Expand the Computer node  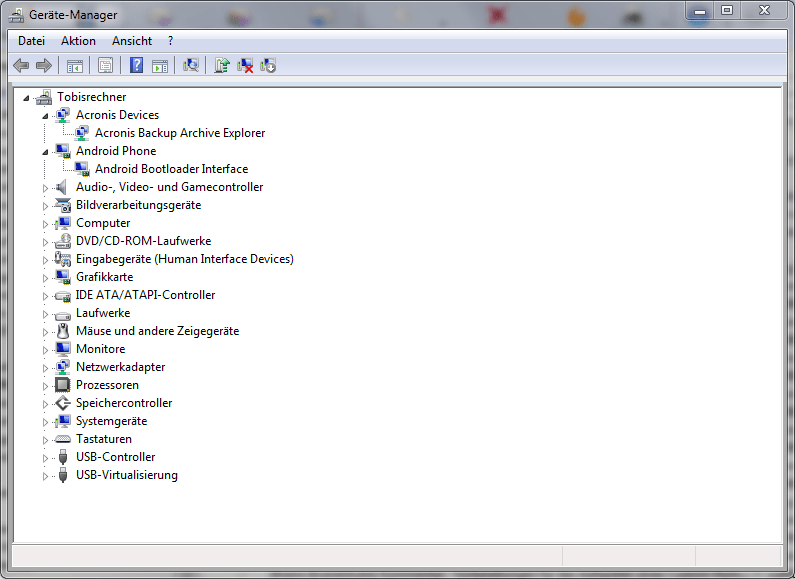pyautogui.click(x=45, y=224)
